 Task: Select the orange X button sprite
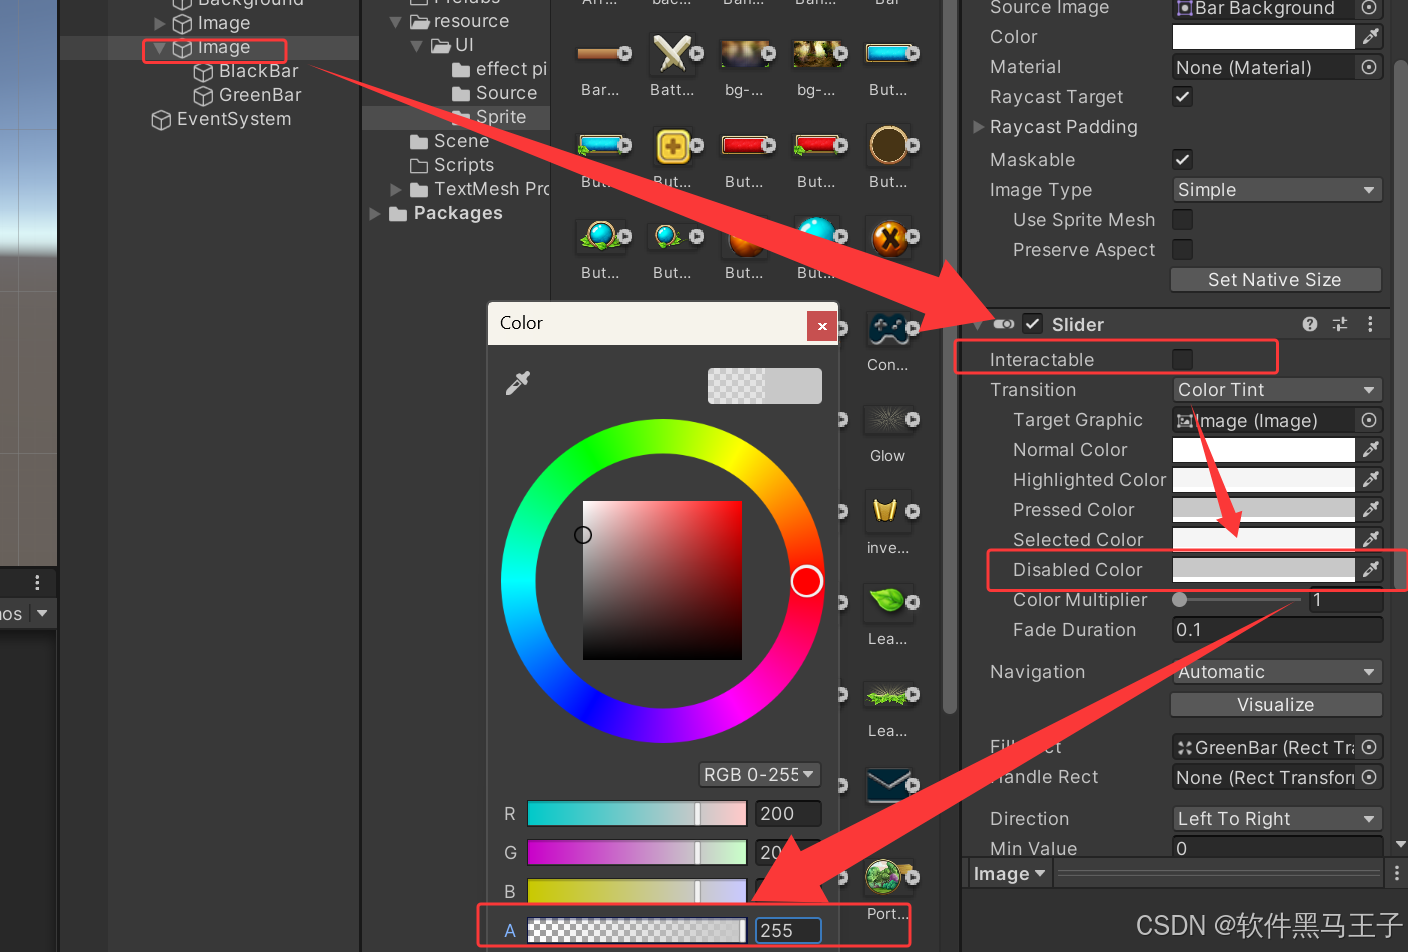pos(890,238)
